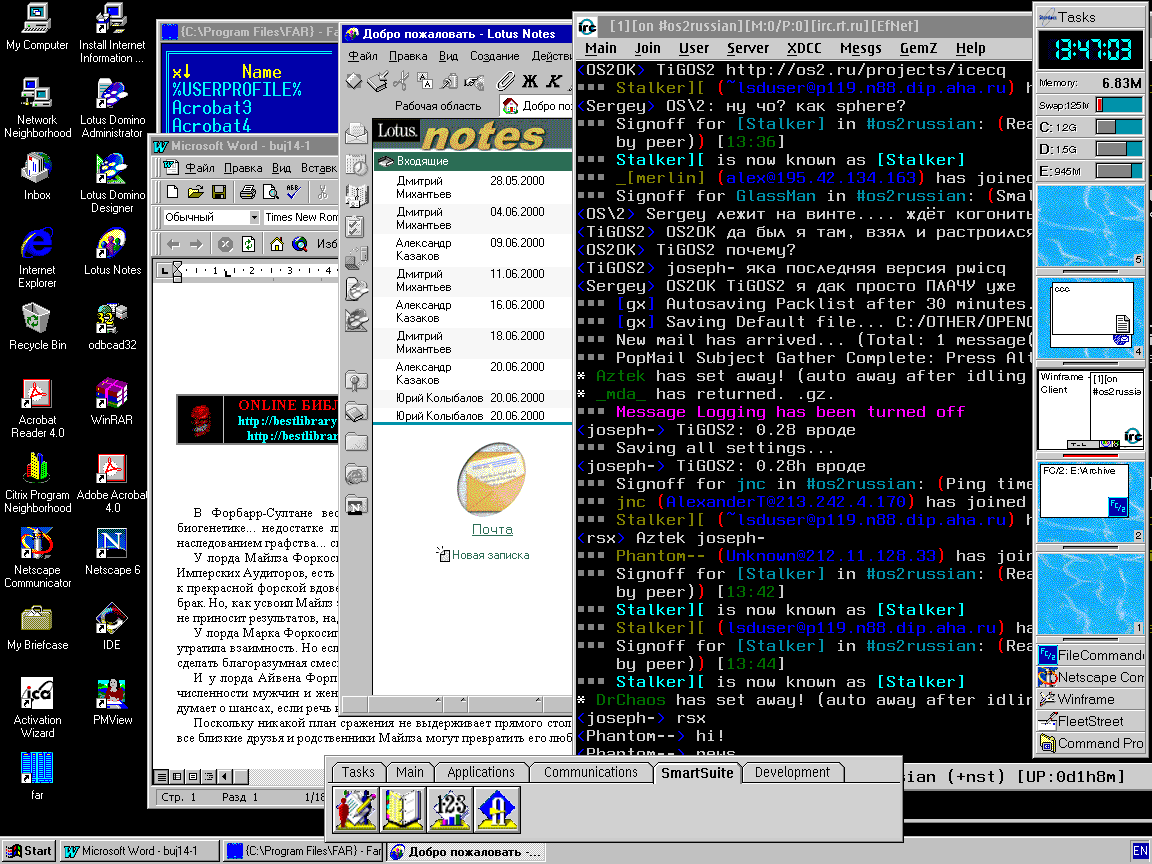Select FleetStreet in the Tasks panel list

click(x=1091, y=721)
